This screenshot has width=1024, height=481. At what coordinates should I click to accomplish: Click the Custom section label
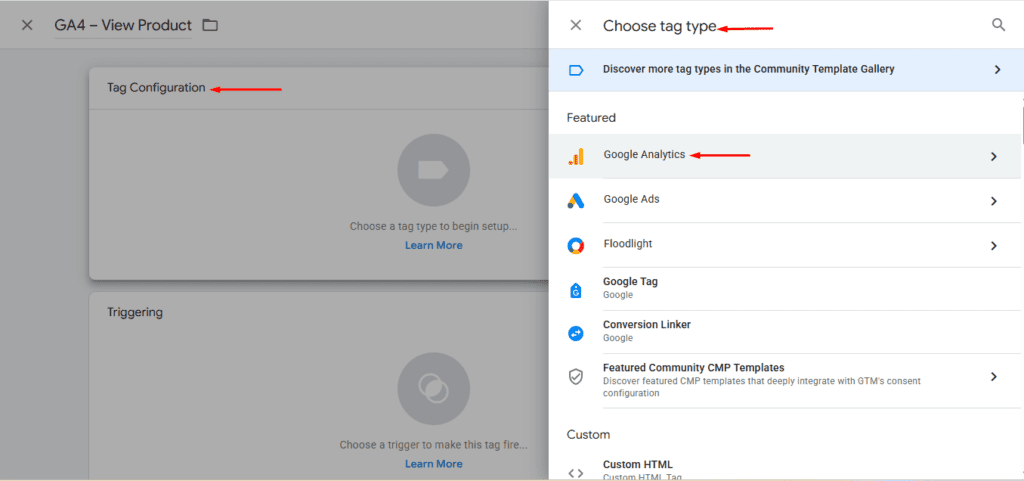588,435
